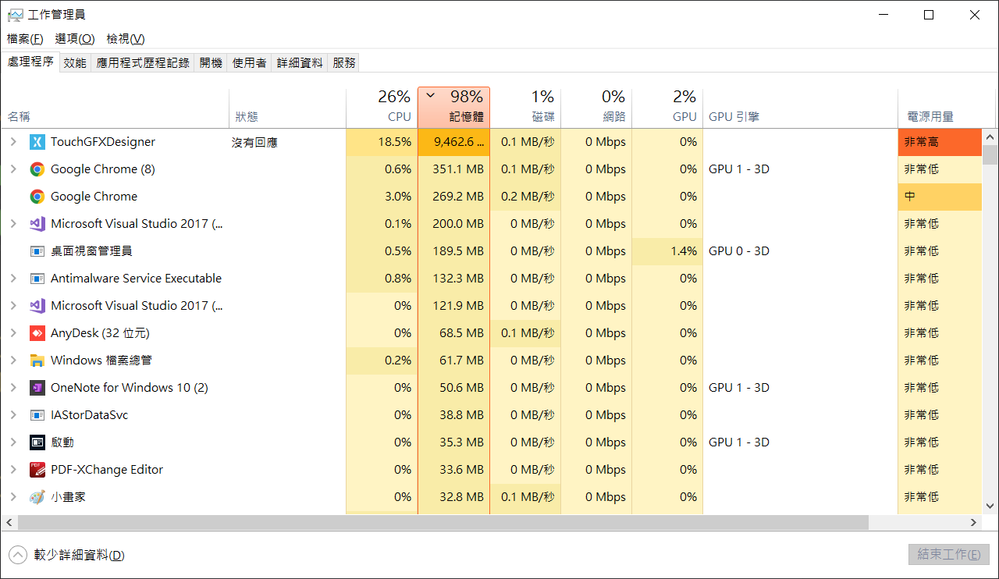
Task: Switch to the 開機 tab
Action: [211, 63]
